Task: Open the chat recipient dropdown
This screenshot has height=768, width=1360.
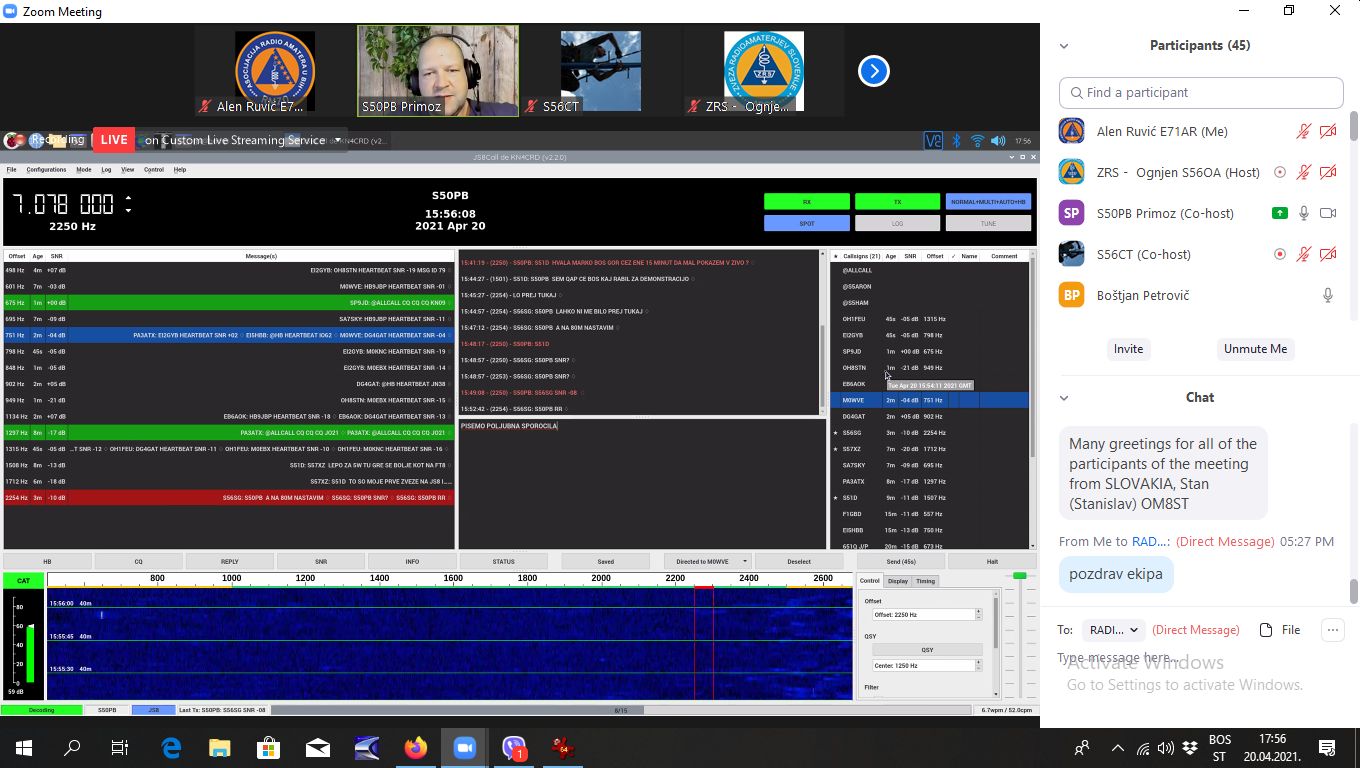Action: (x=1114, y=630)
